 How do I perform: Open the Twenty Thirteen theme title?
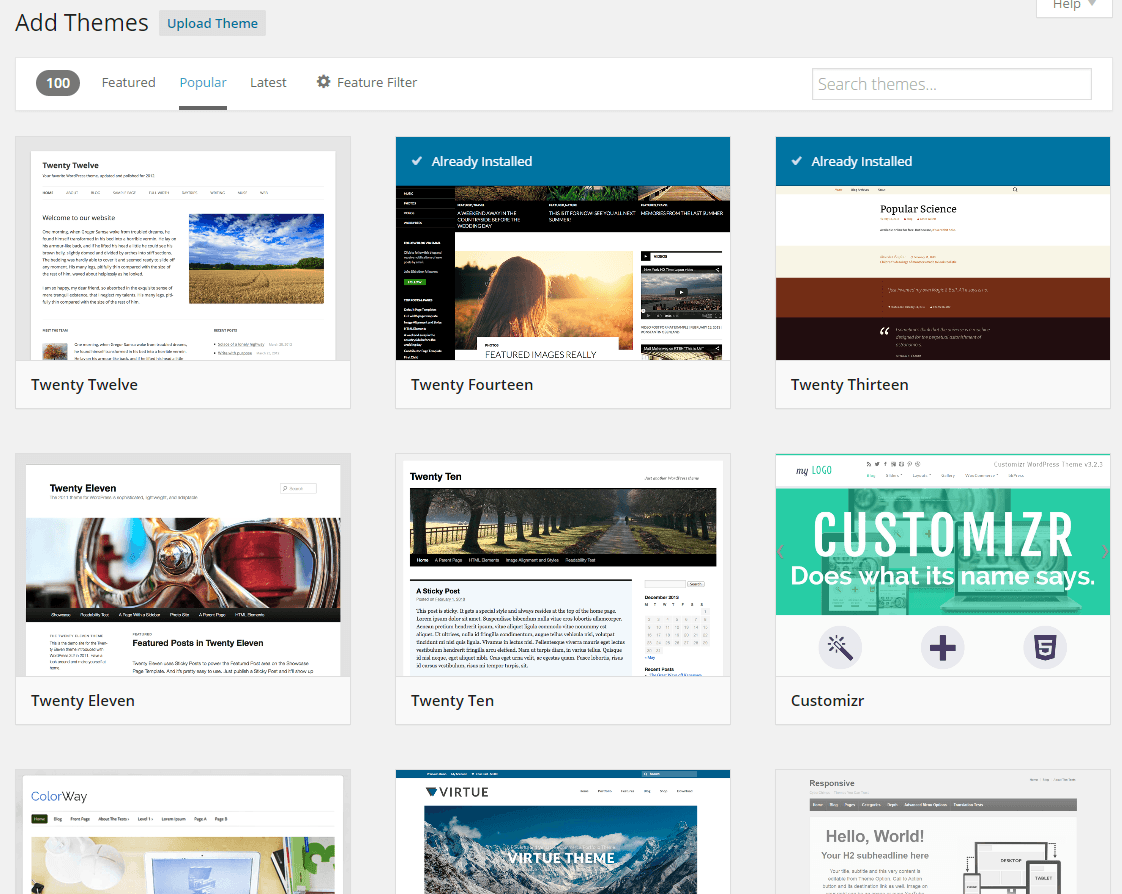click(849, 384)
